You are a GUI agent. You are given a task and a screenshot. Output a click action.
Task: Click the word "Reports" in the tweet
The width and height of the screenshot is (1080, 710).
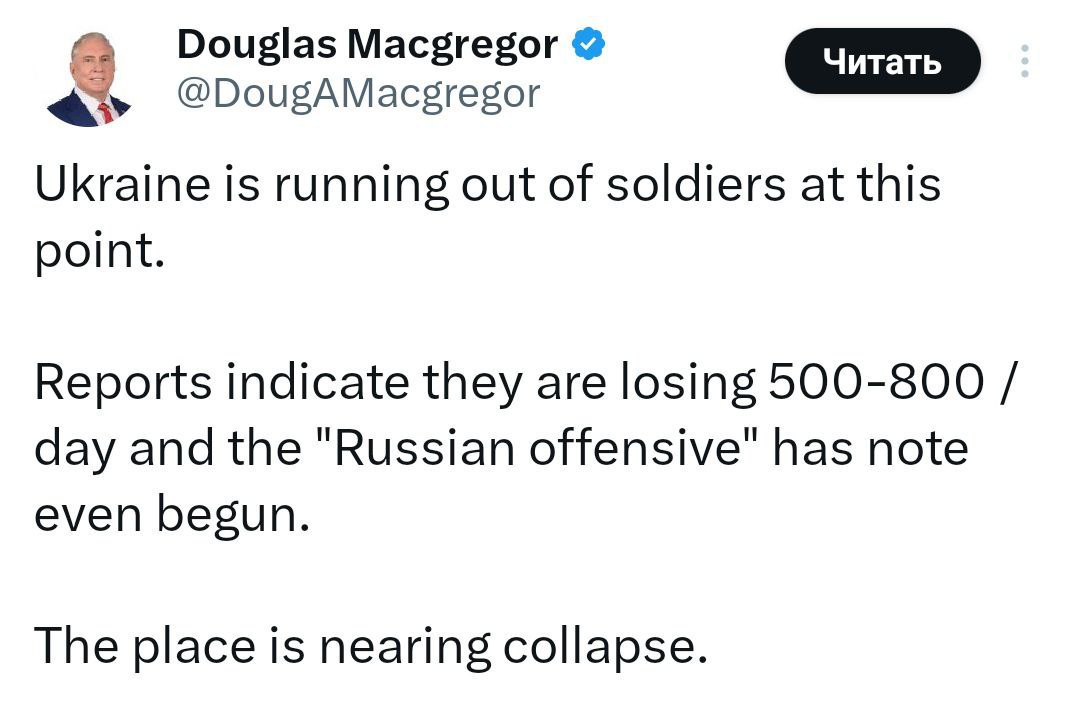pyautogui.click(x=123, y=383)
